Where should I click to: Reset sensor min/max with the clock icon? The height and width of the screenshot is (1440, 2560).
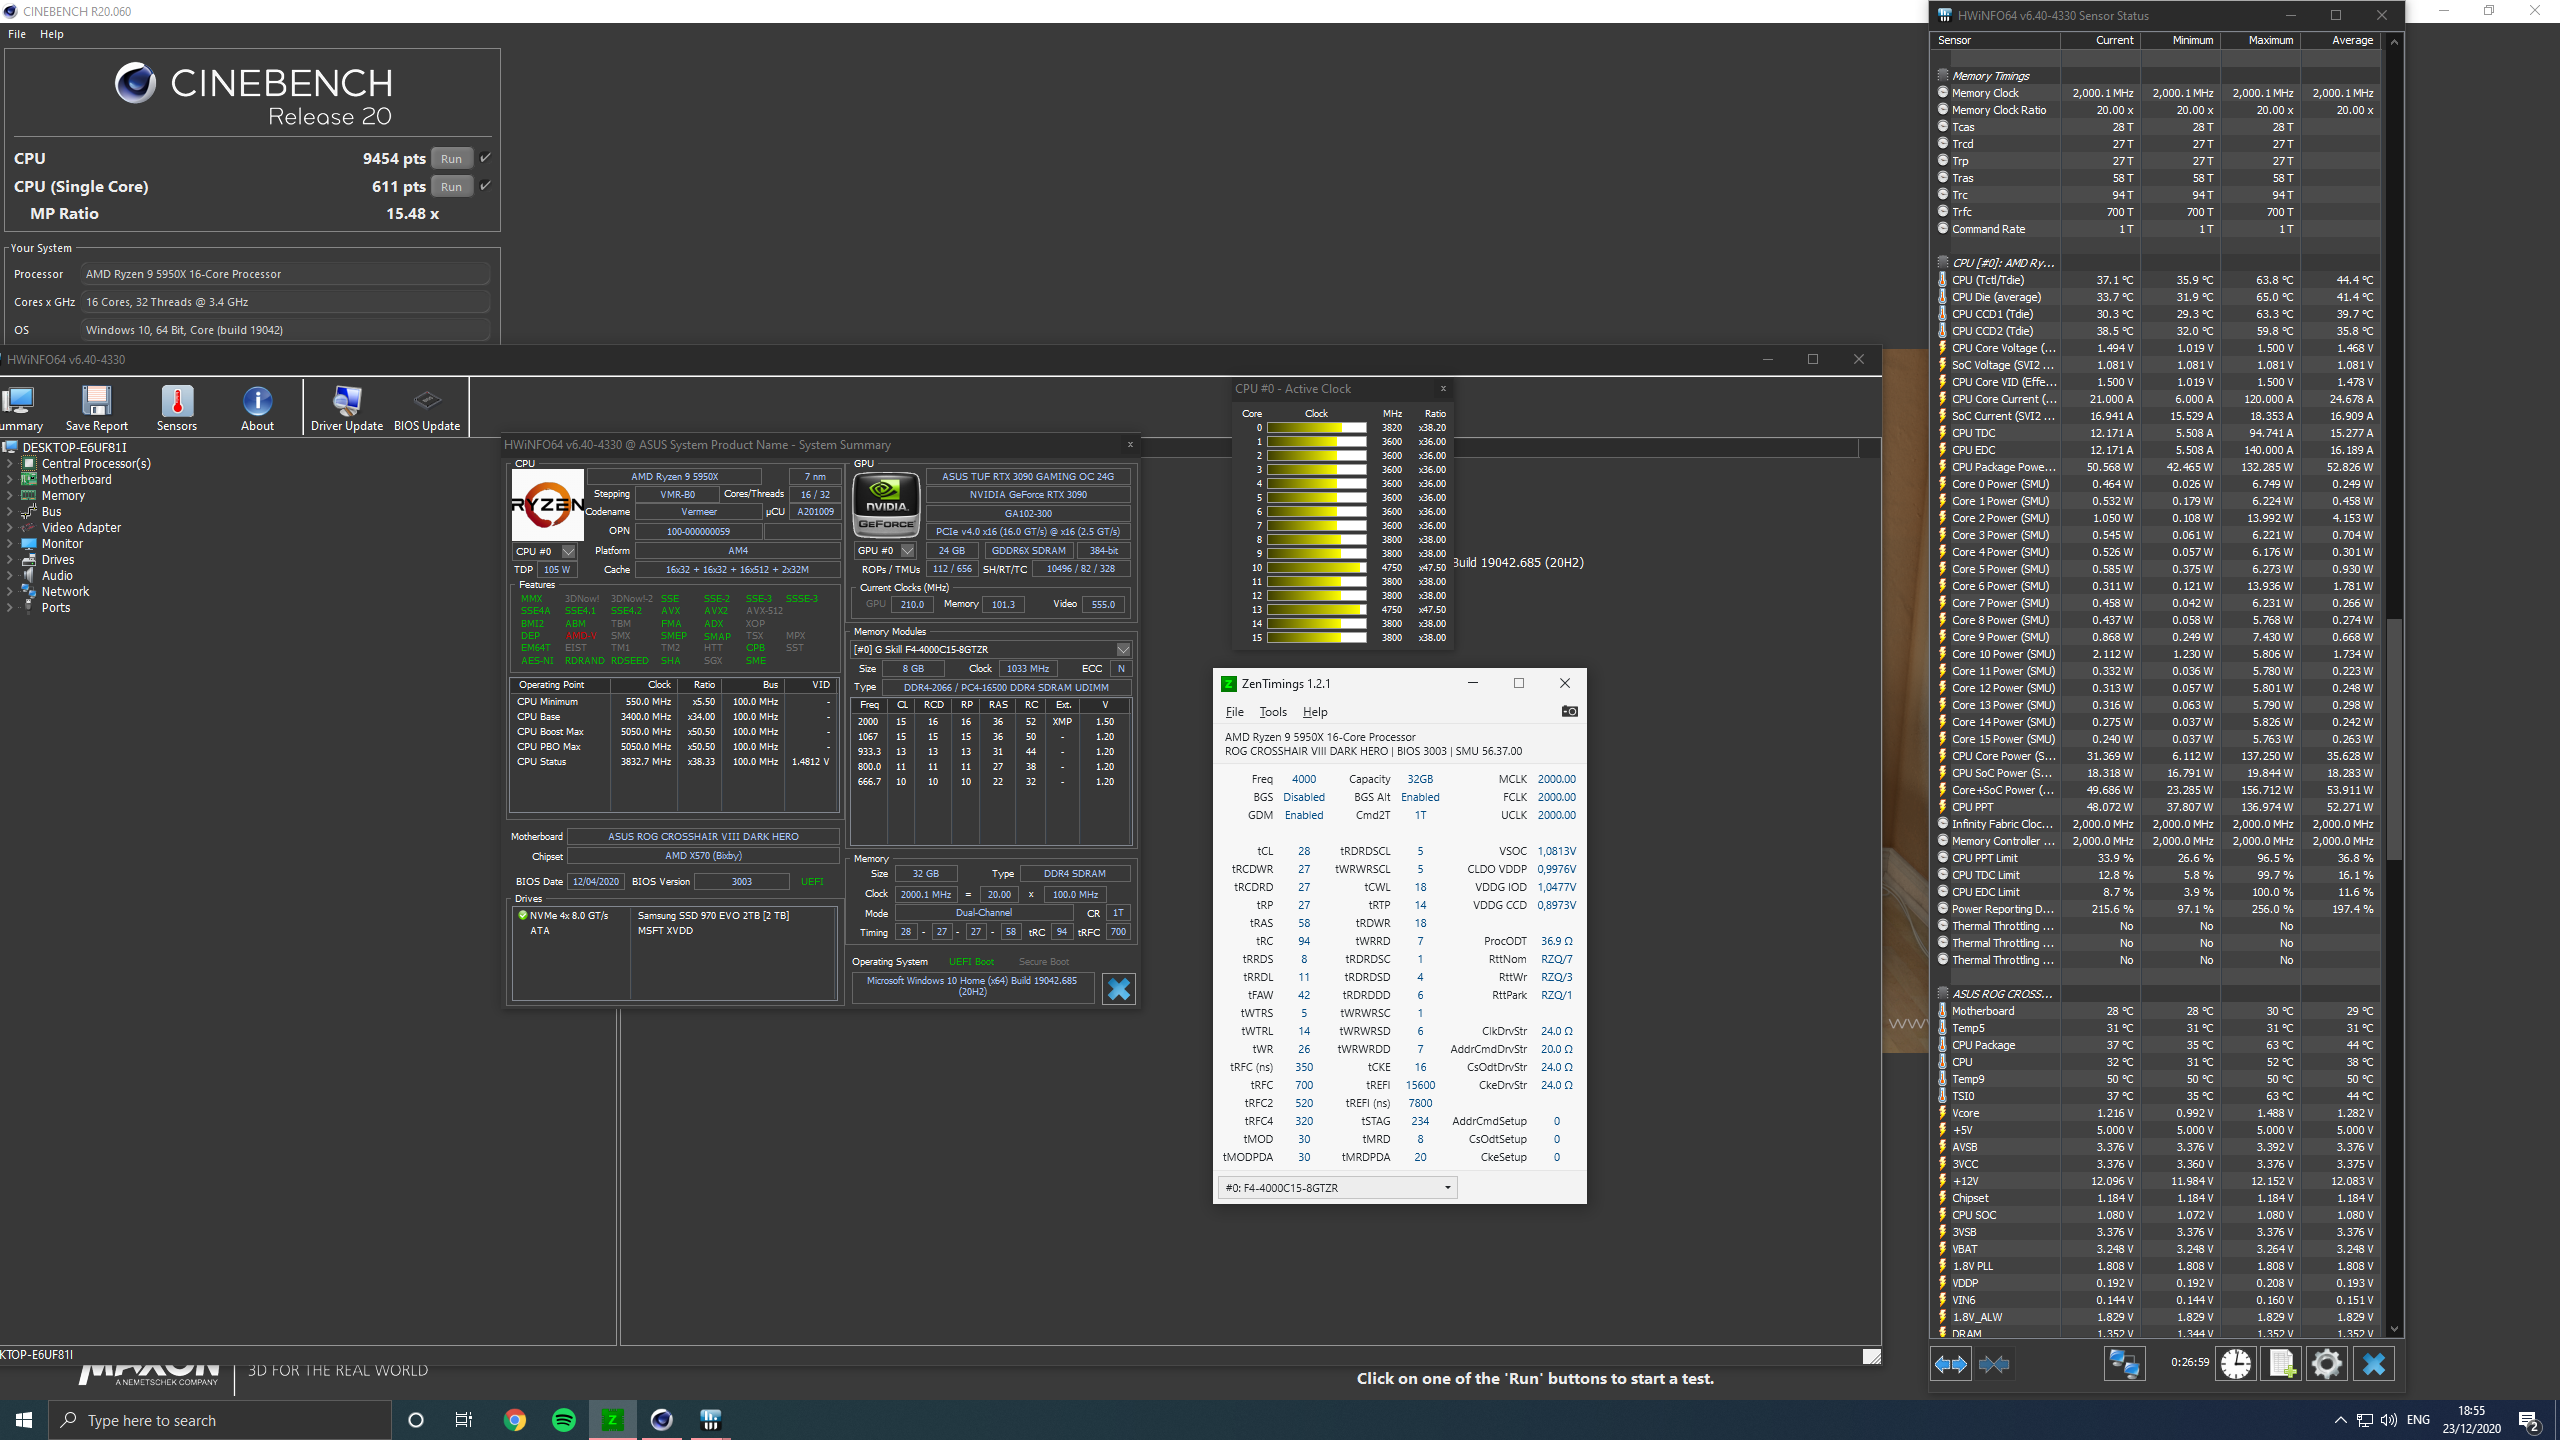(x=2236, y=1364)
